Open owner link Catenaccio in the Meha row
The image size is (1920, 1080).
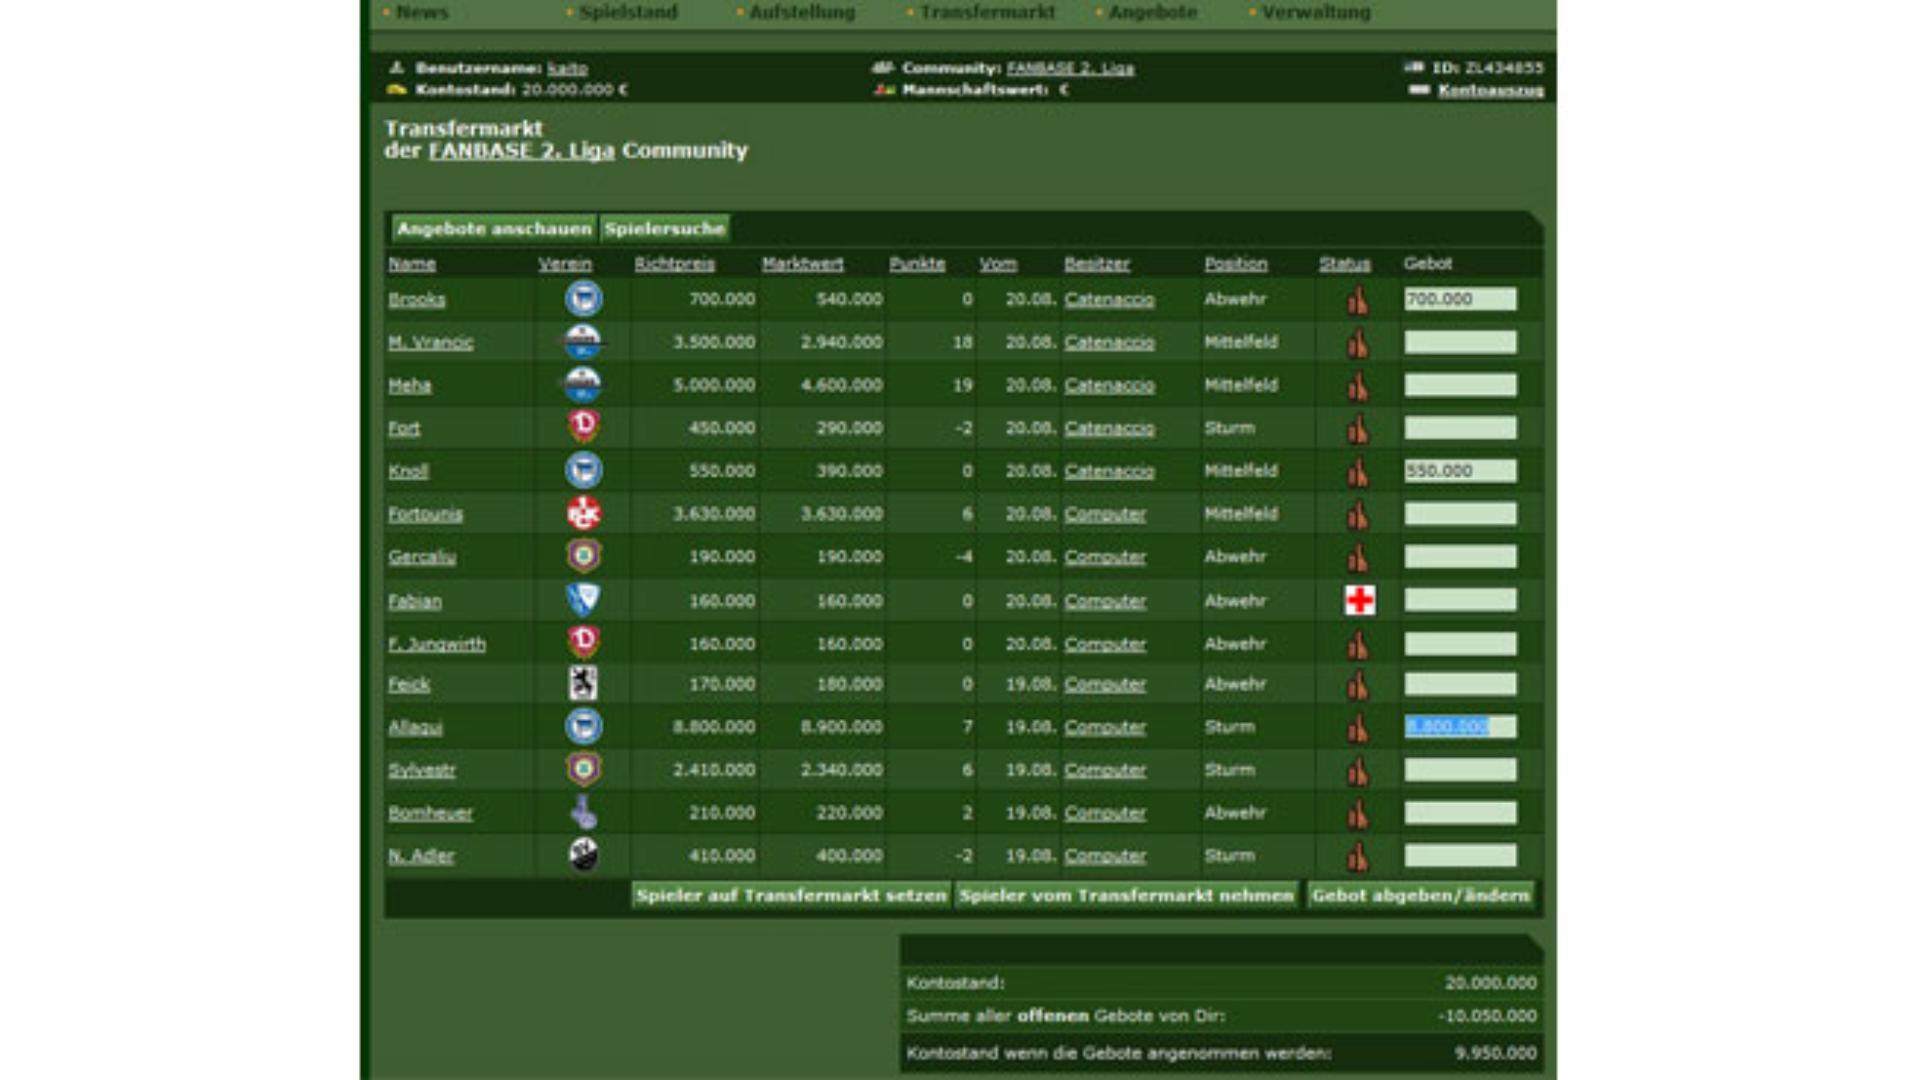pos(1109,385)
